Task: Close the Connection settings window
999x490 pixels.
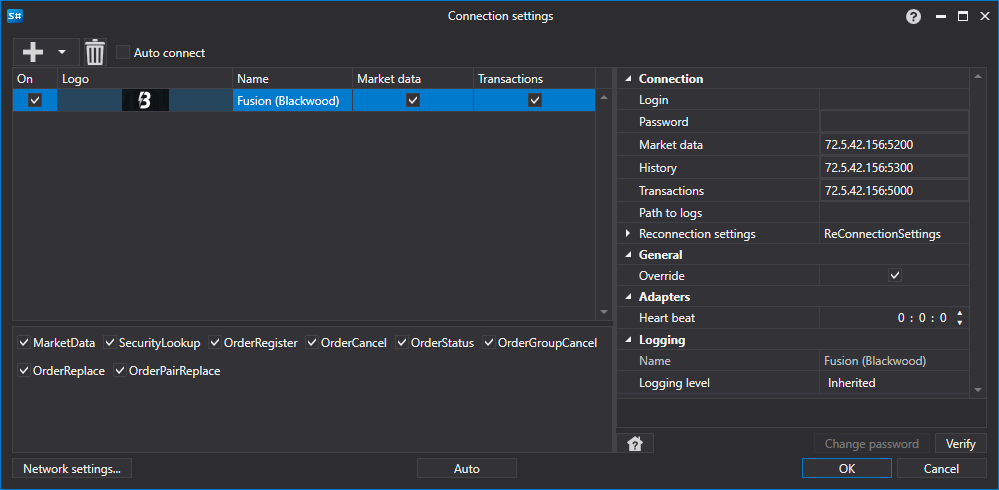Action: click(984, 17)
